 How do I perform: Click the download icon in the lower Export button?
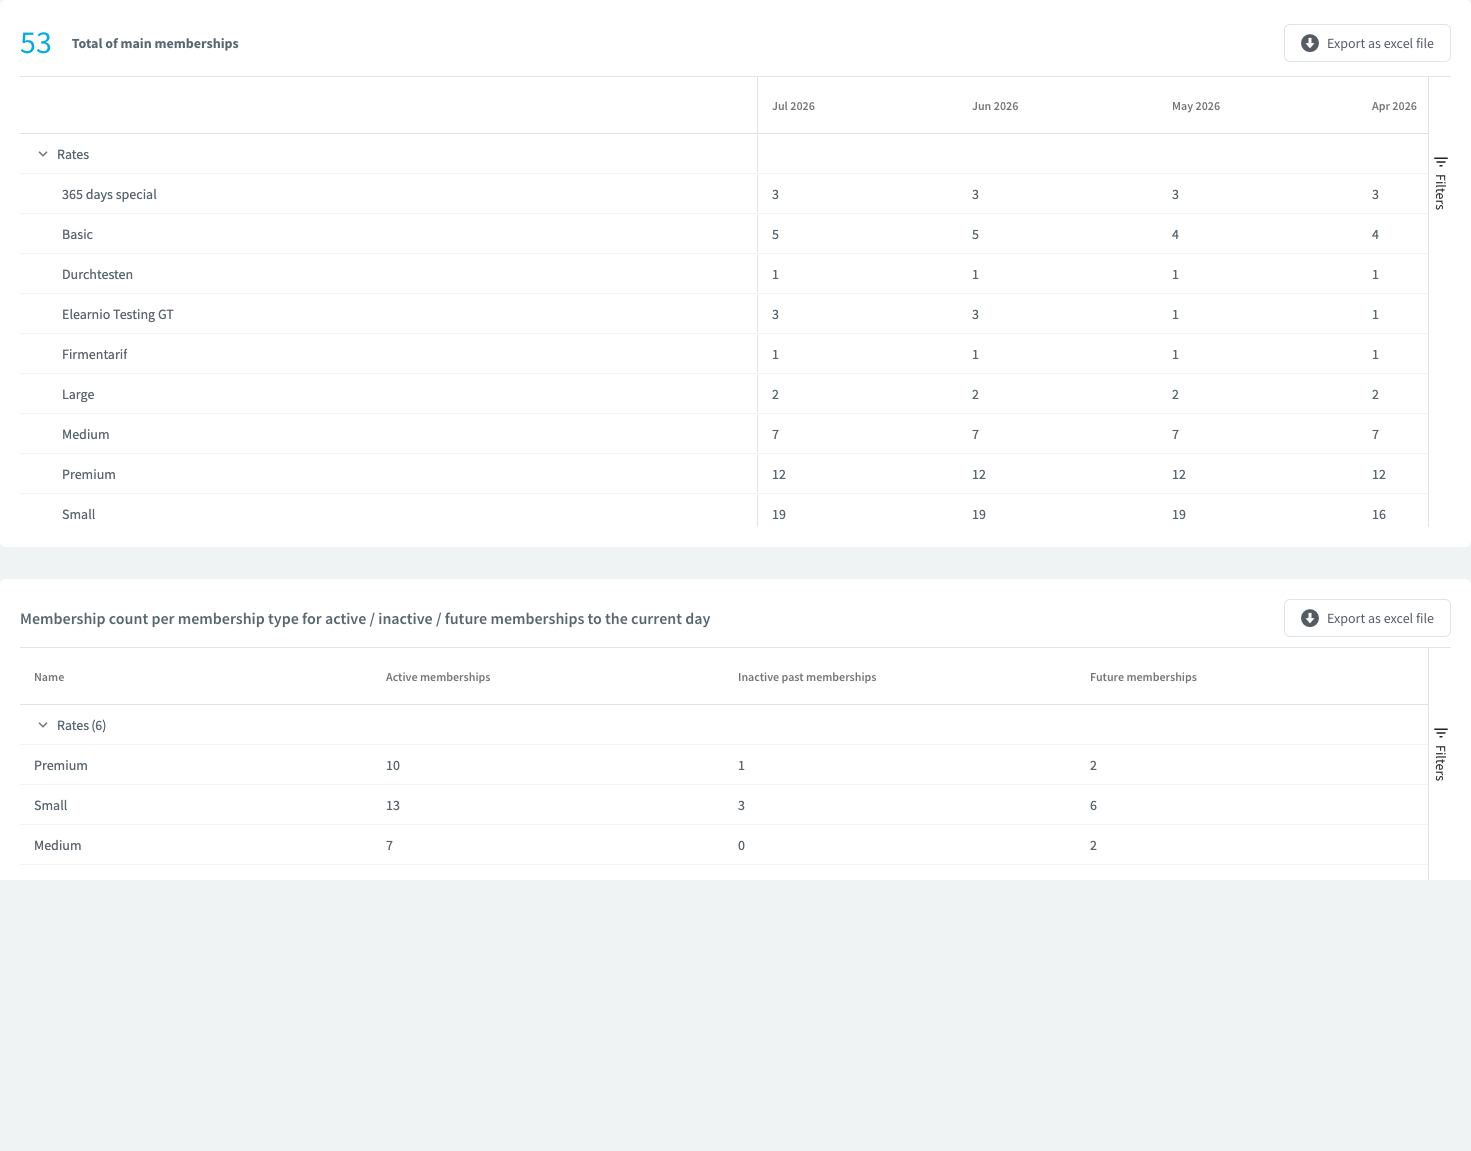(x=1309, y=618)
